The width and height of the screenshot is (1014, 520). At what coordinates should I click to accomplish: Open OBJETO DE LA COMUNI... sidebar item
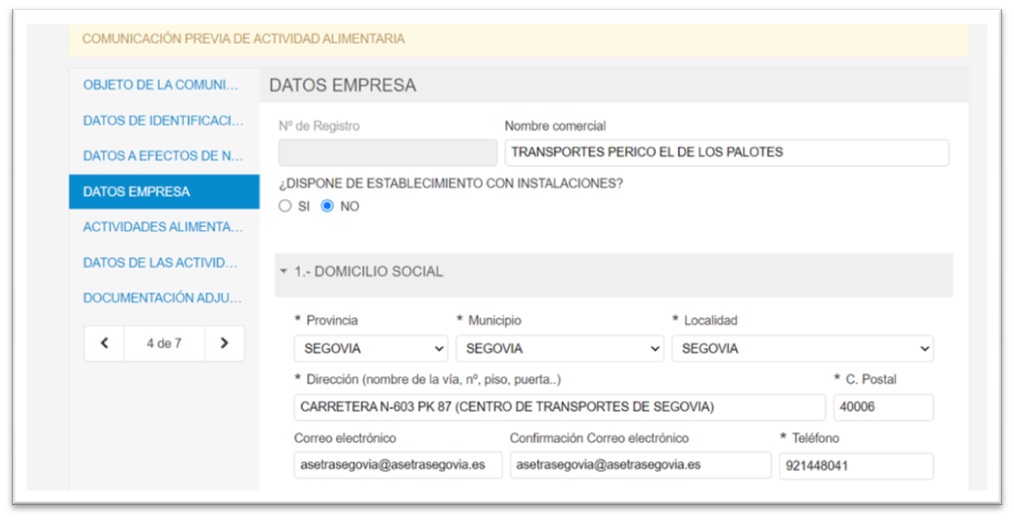coord(162,85)
